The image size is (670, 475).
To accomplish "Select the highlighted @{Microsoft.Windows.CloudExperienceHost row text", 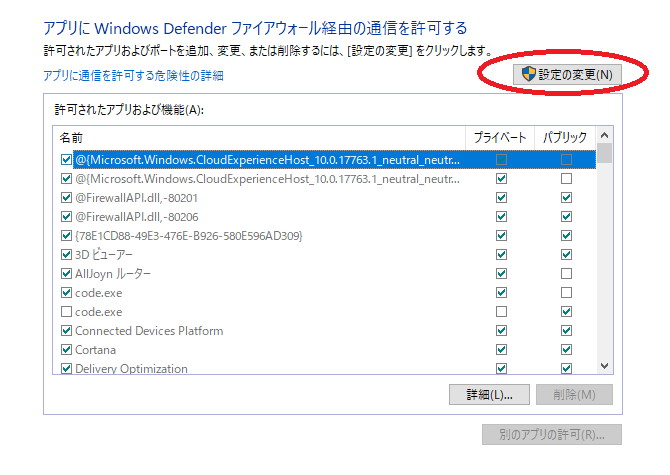I will (x=267, y=160).
